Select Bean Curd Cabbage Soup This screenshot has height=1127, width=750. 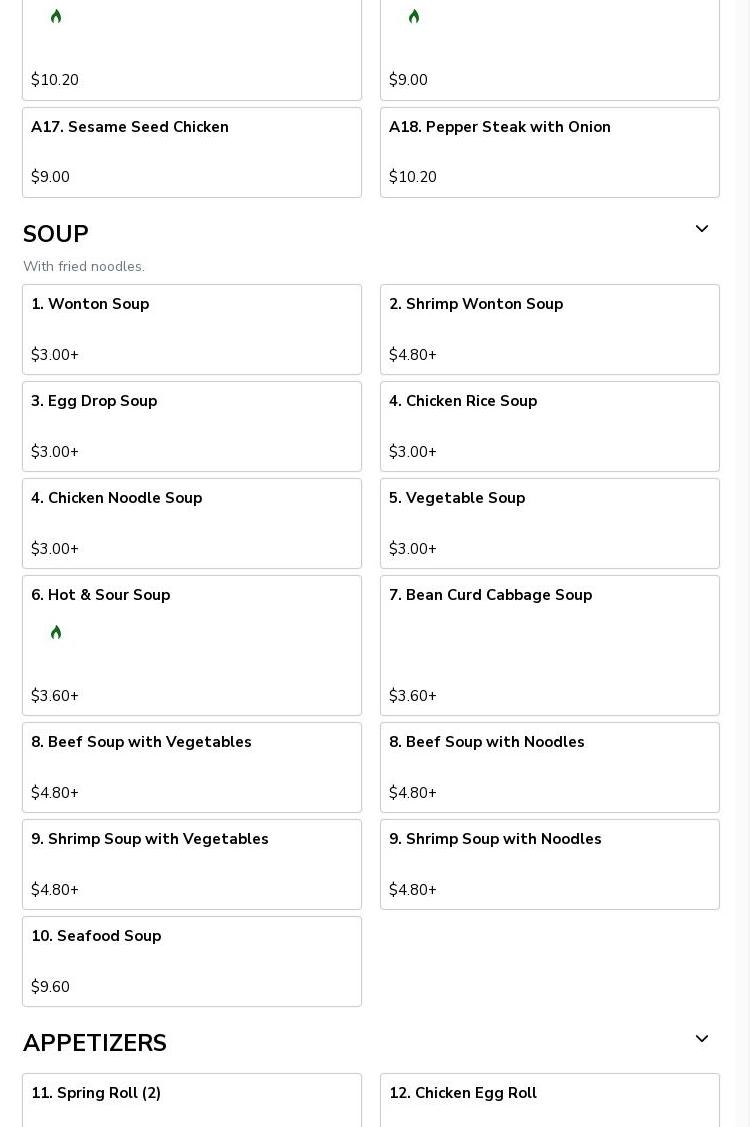550,645
